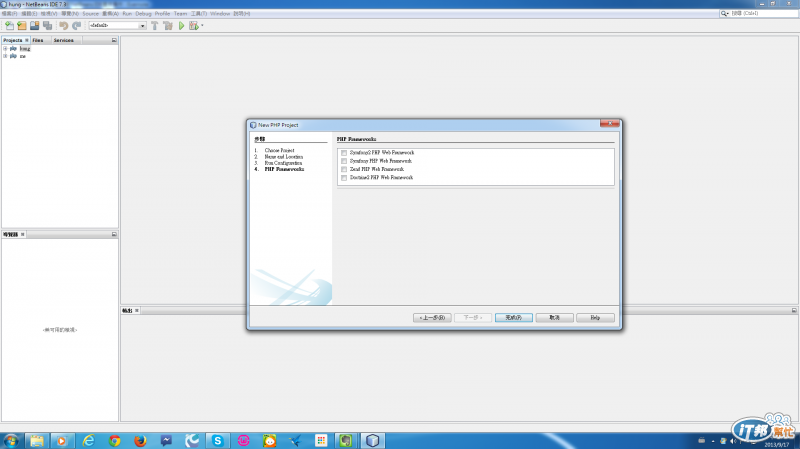Open the Window menu

220,14
